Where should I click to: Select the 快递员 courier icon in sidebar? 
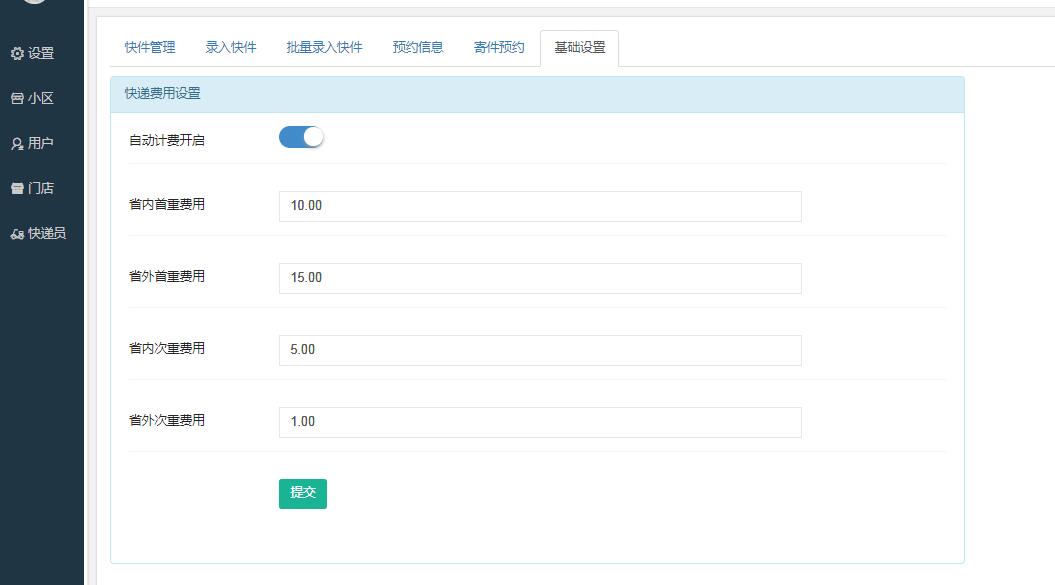point(17,233)
